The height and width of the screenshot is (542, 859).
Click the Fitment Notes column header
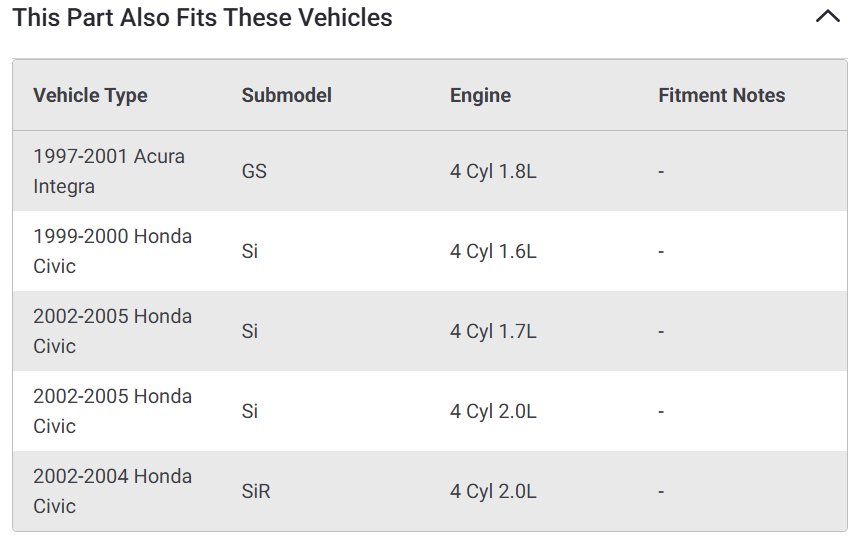(x=721, y=96)
